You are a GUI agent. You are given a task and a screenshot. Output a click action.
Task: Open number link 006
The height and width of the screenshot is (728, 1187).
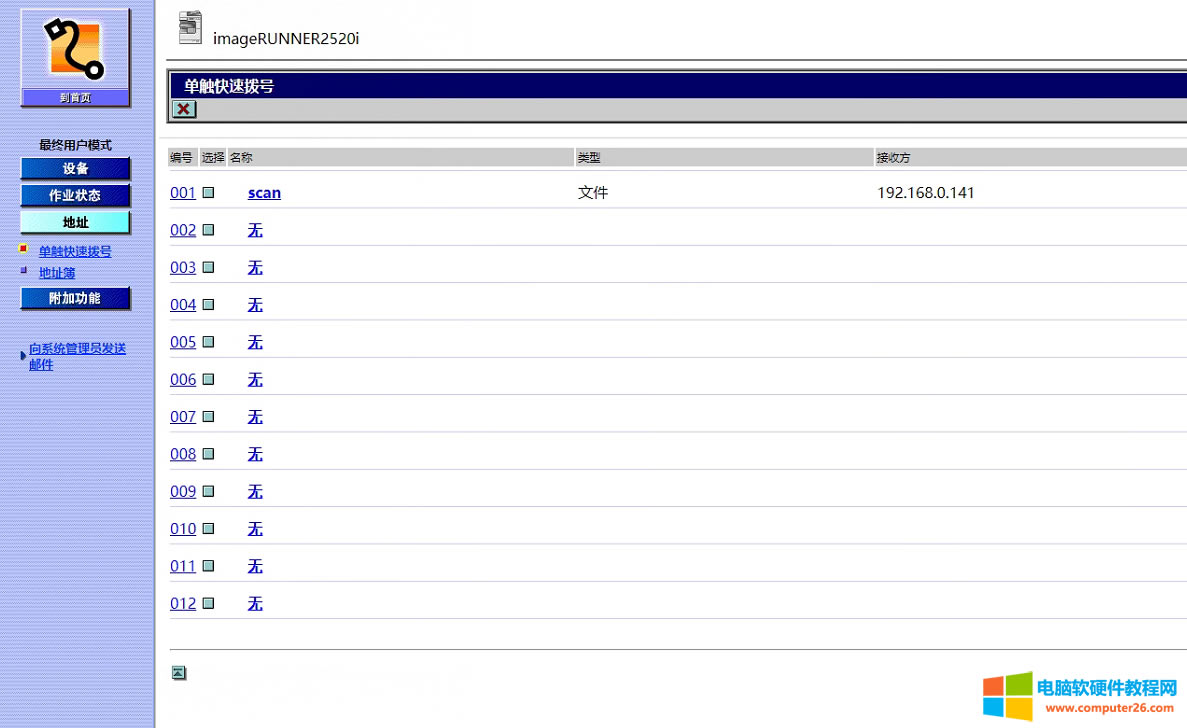pyautogui.click(x=183, y=379)
